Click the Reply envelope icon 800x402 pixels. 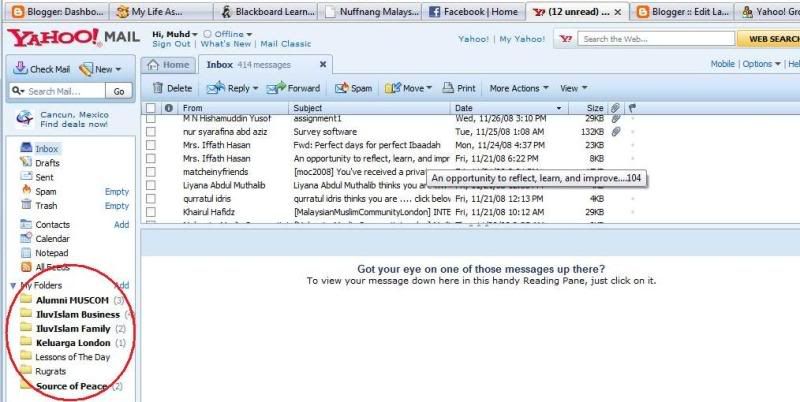216,88
